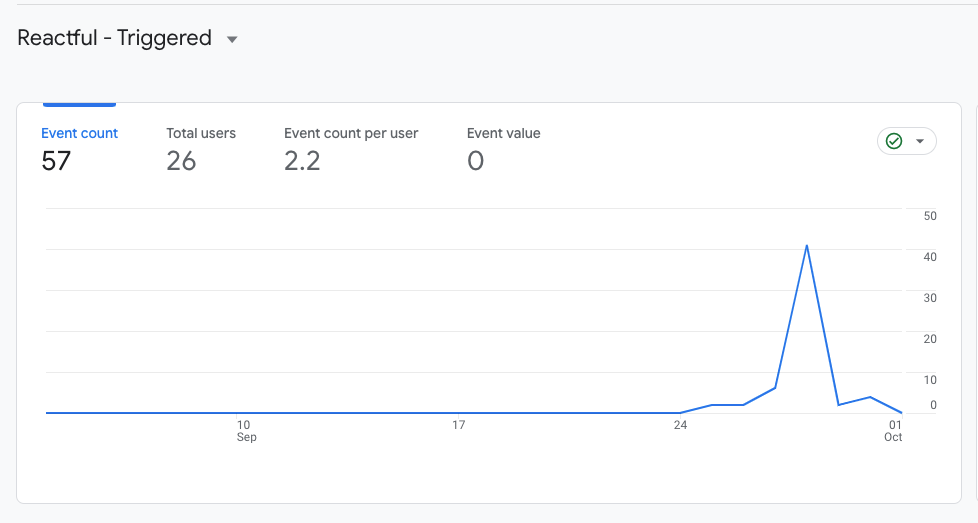Expand the data quality indicator dropdown arrow

[919, 142]
